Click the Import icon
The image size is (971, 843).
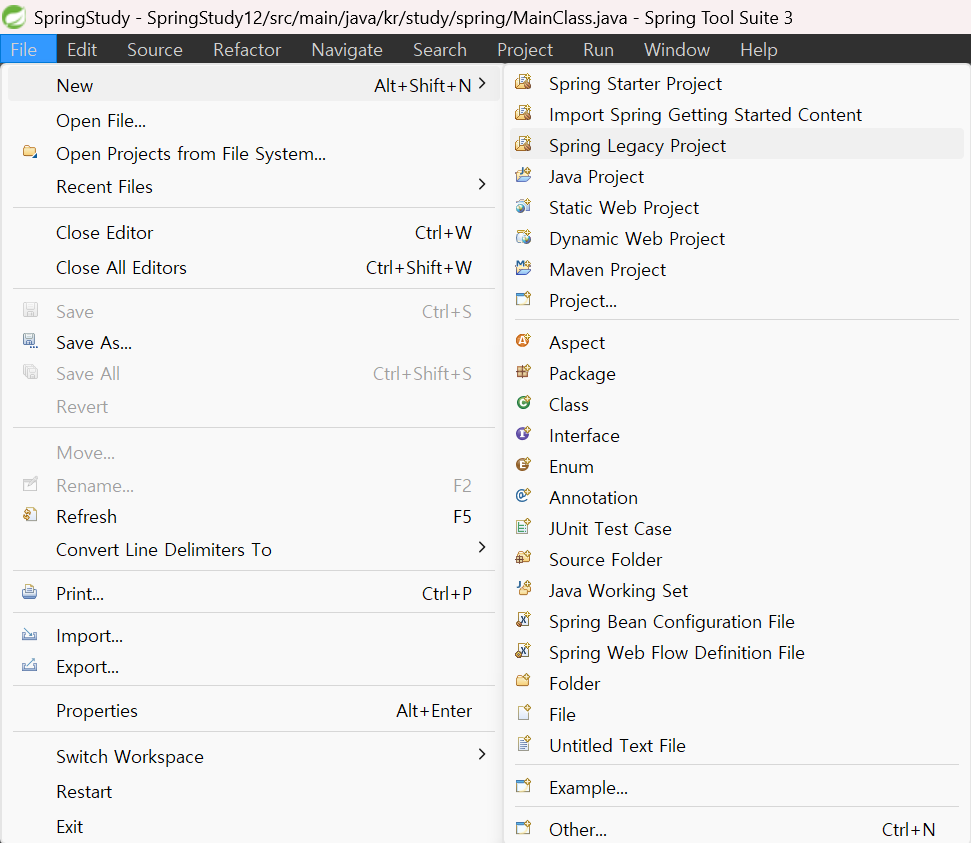coord(30,635)
